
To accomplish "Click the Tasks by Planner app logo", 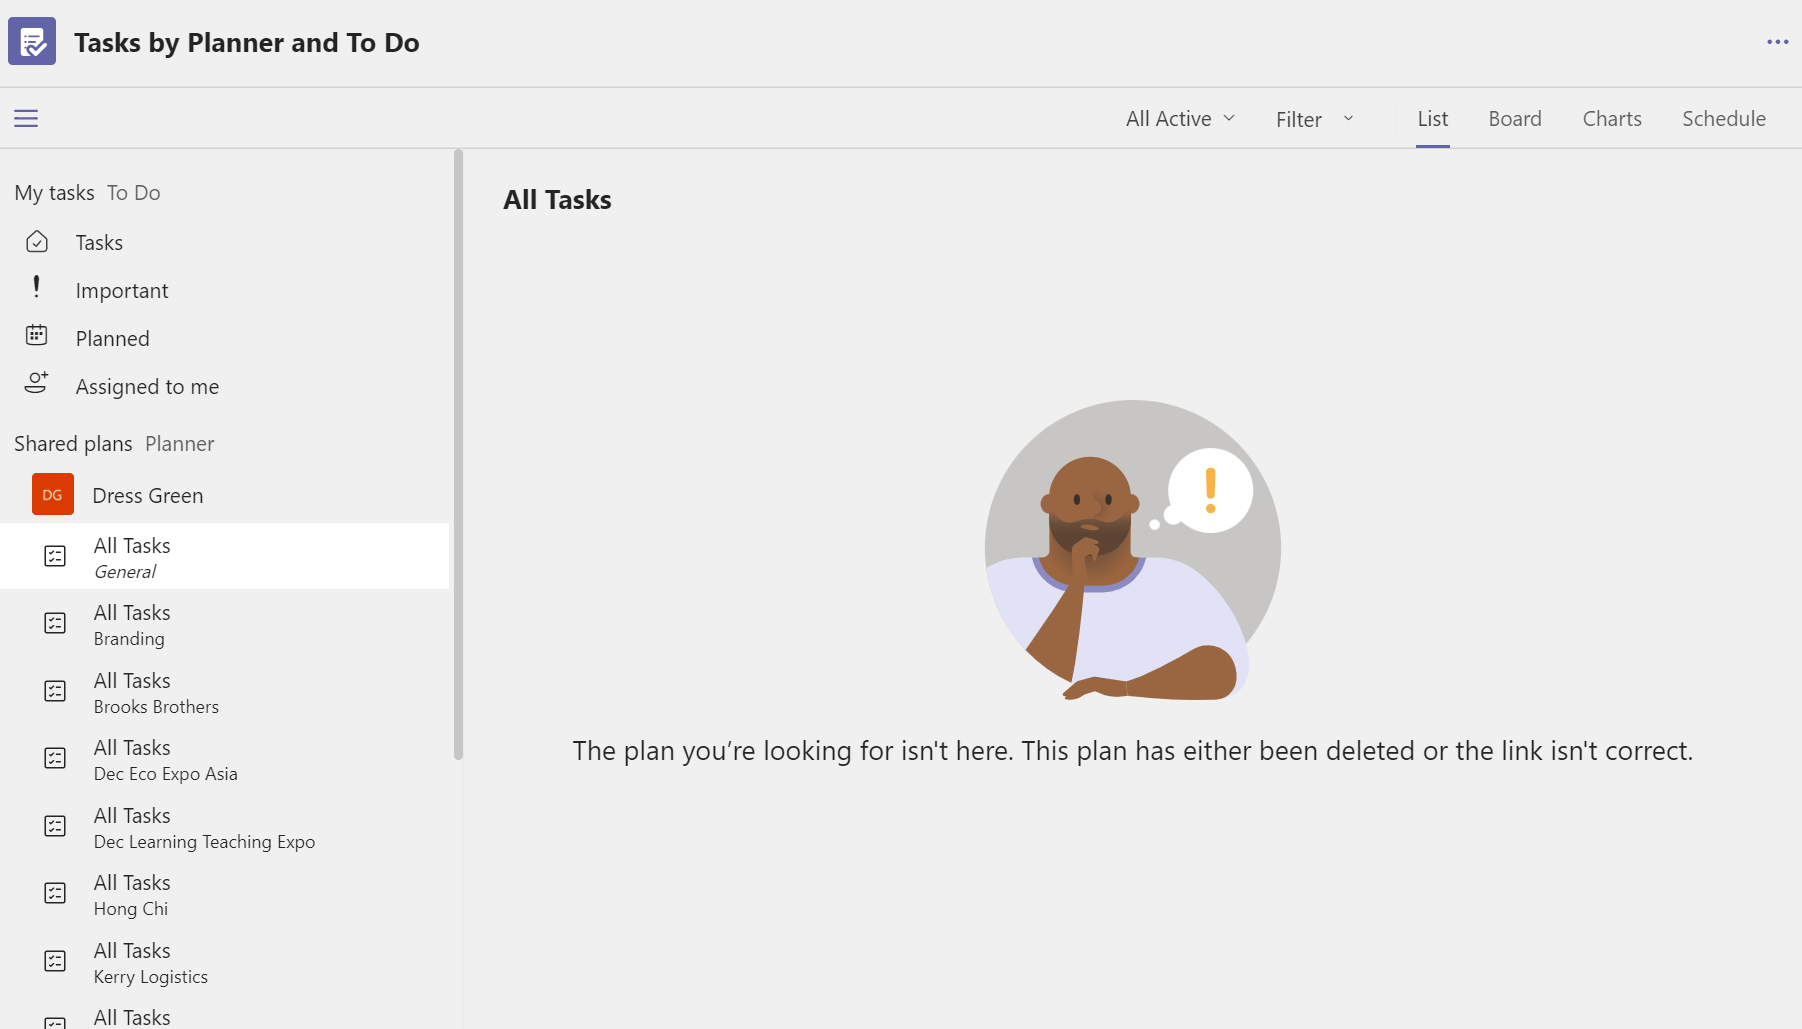I will pos(32,42).
